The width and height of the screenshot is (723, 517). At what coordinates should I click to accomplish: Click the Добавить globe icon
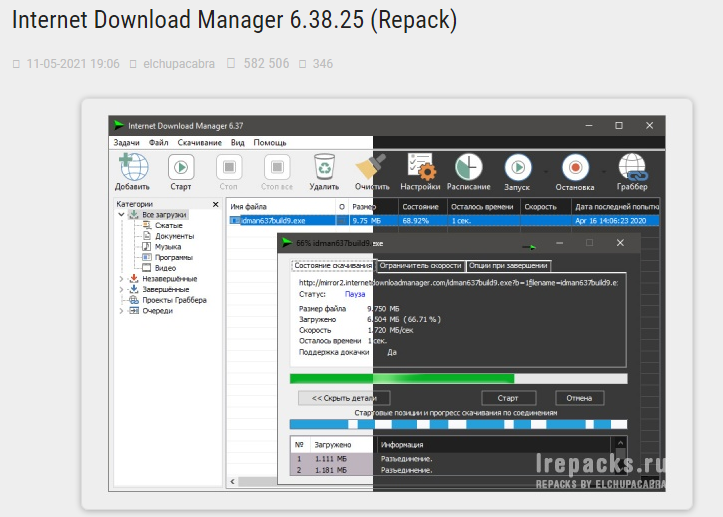click(x=134, y=167)
